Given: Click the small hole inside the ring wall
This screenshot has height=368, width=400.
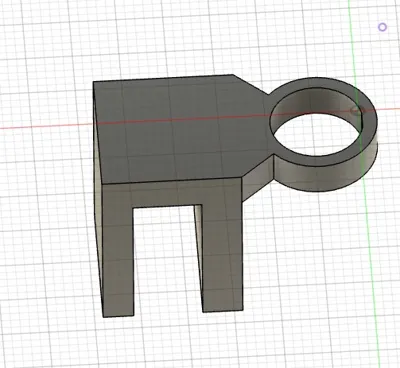Looking at the screenshot, I should click(x=357, y=111).
